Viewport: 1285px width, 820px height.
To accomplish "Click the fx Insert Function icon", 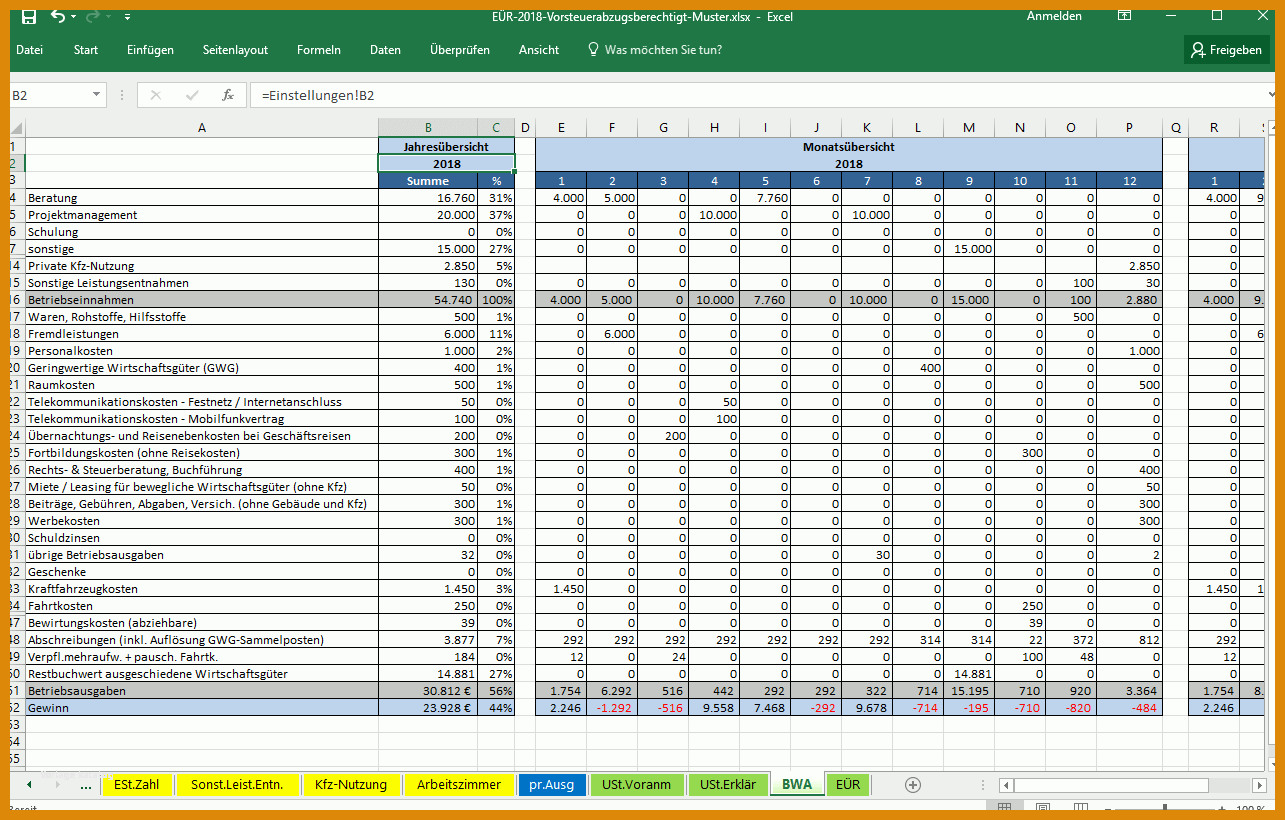I will tap(228, 95).
